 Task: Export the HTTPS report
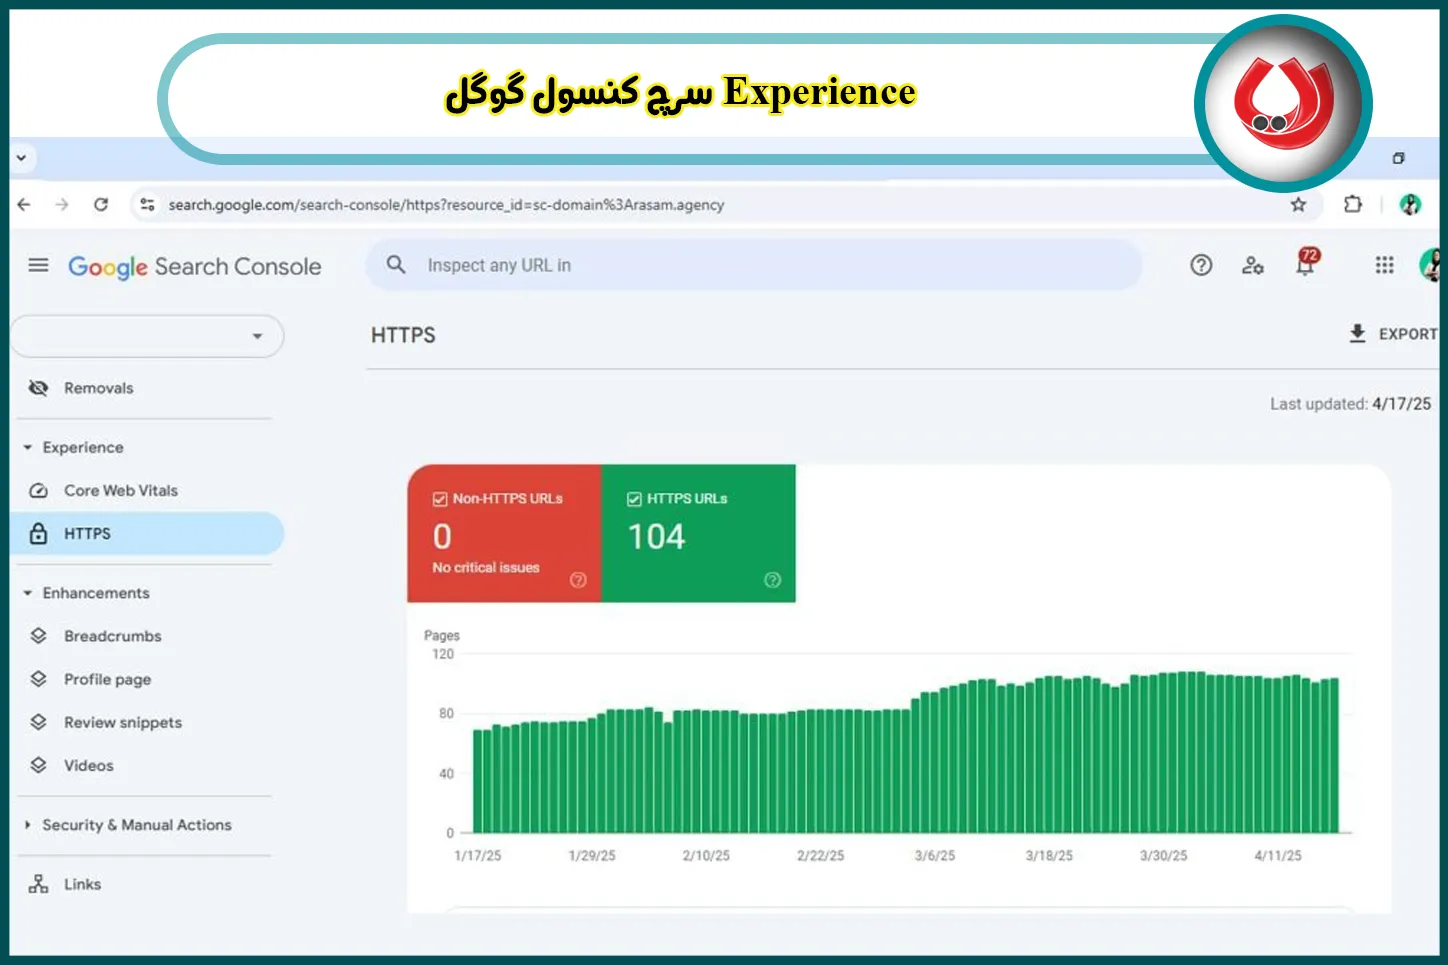pos(1393,334)
